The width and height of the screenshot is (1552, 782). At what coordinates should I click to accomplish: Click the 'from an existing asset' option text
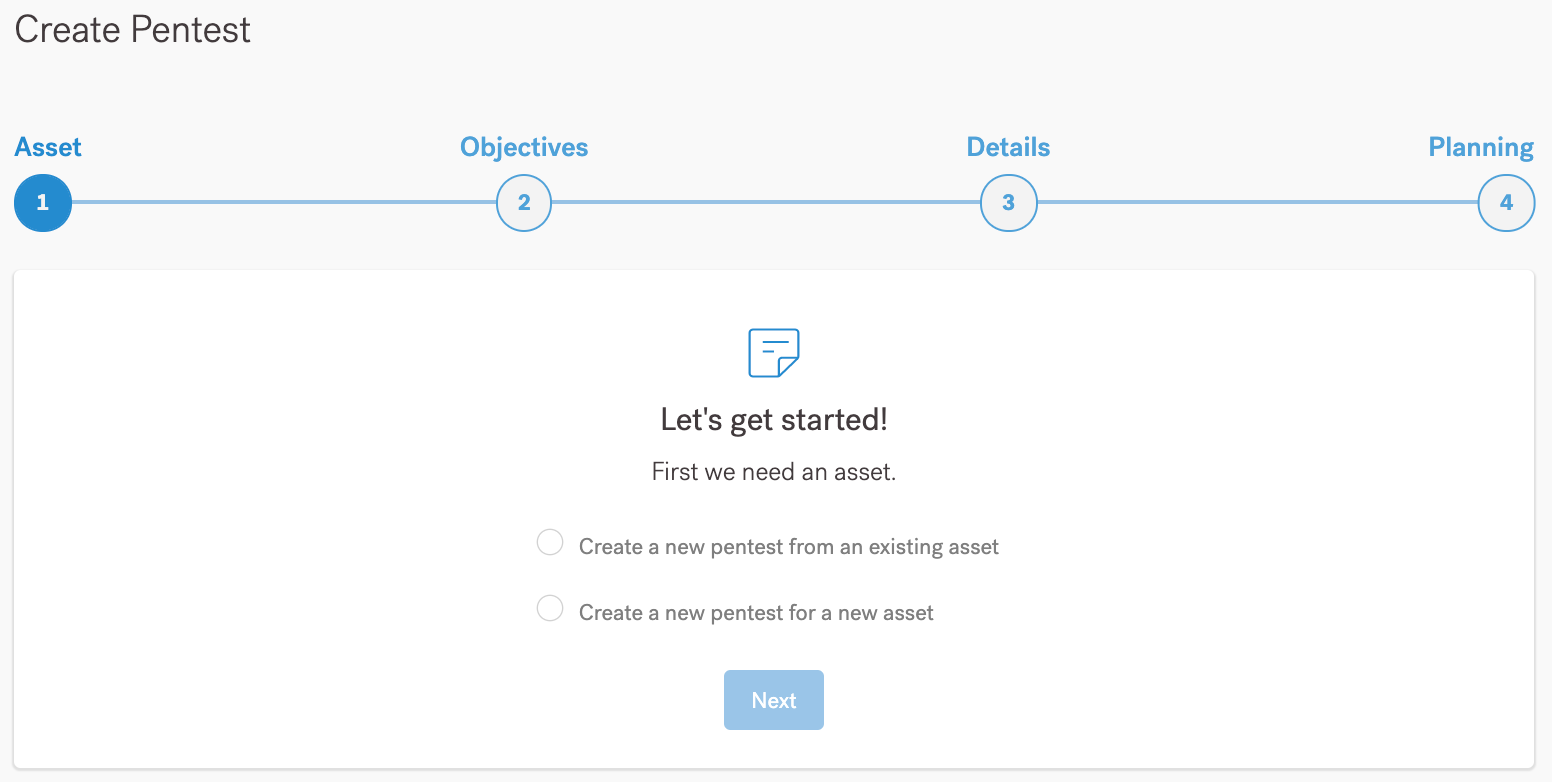coord(788,547)
